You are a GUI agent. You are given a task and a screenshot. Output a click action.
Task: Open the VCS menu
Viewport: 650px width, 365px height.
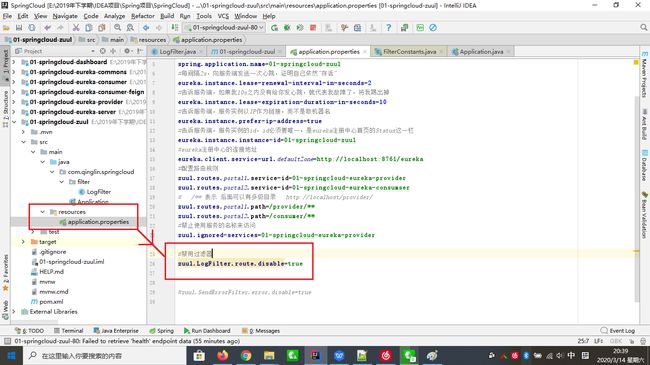pyautogui.click(x=223, y=16)
